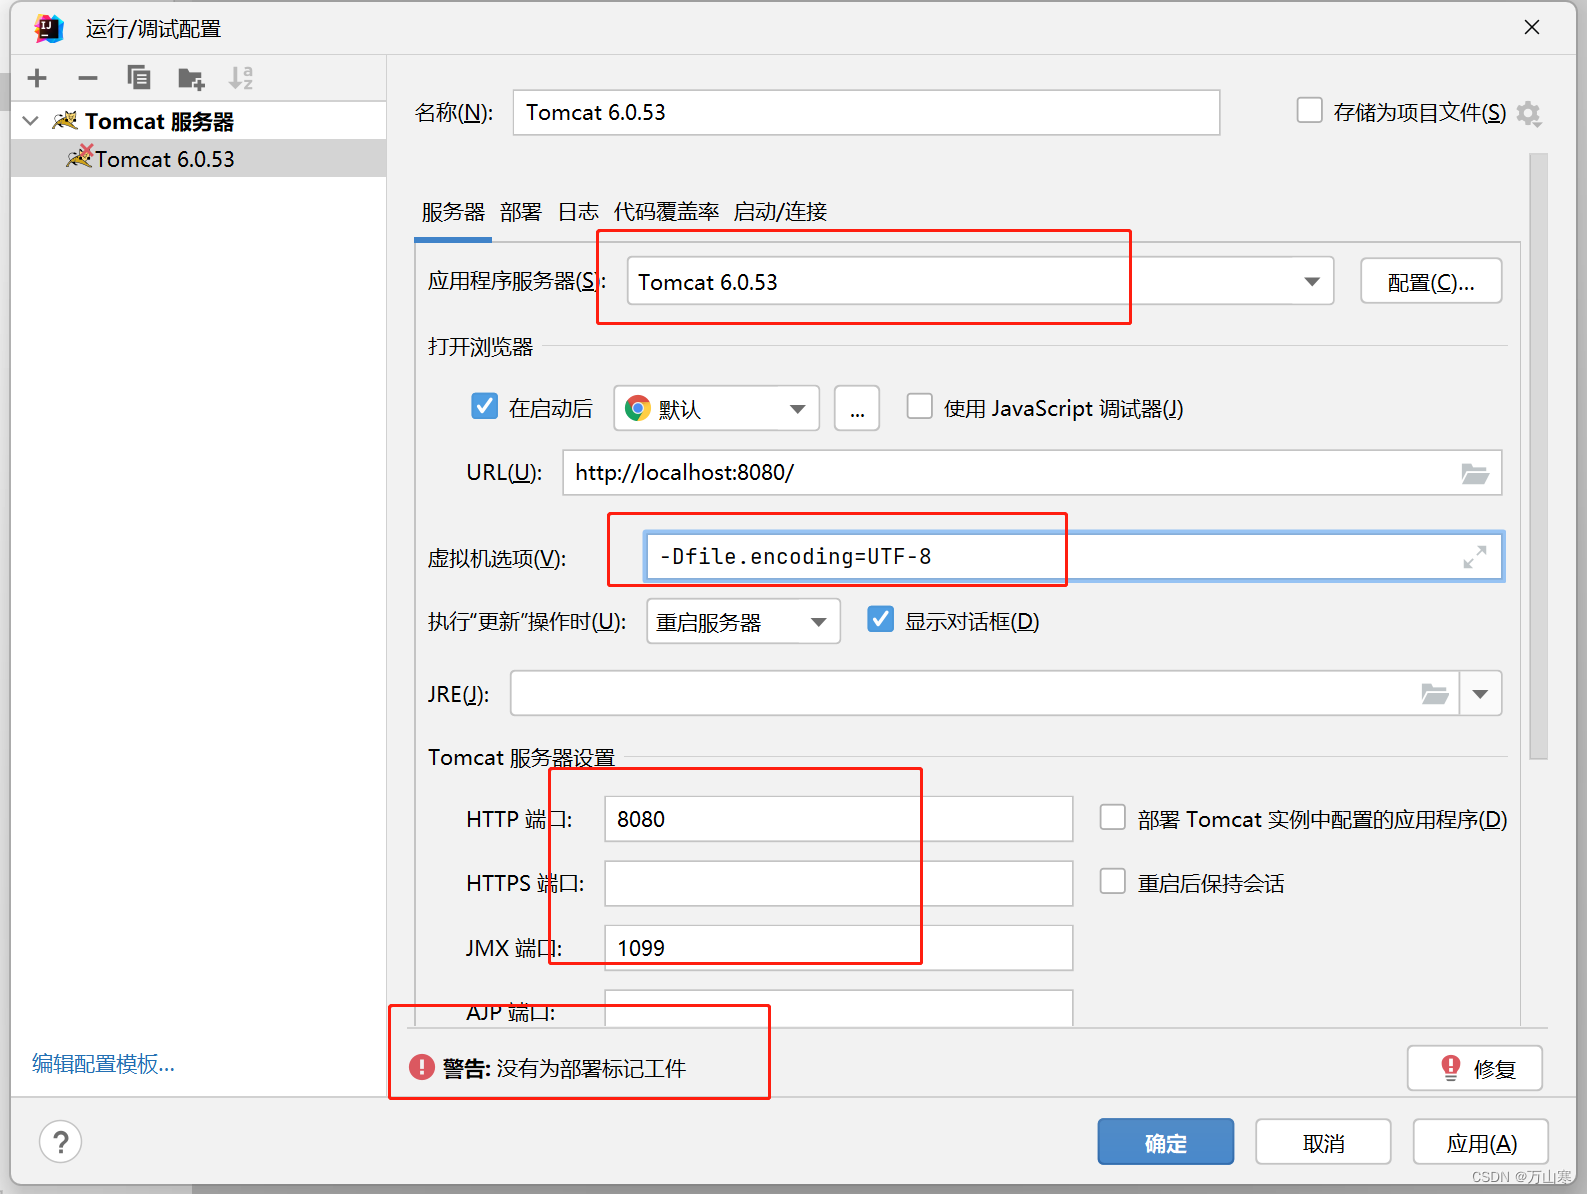Image resolution: width=1587 pixels, height=1194 pixels.
Task: Browse for JRE folder
Action: pos(1435,694)
